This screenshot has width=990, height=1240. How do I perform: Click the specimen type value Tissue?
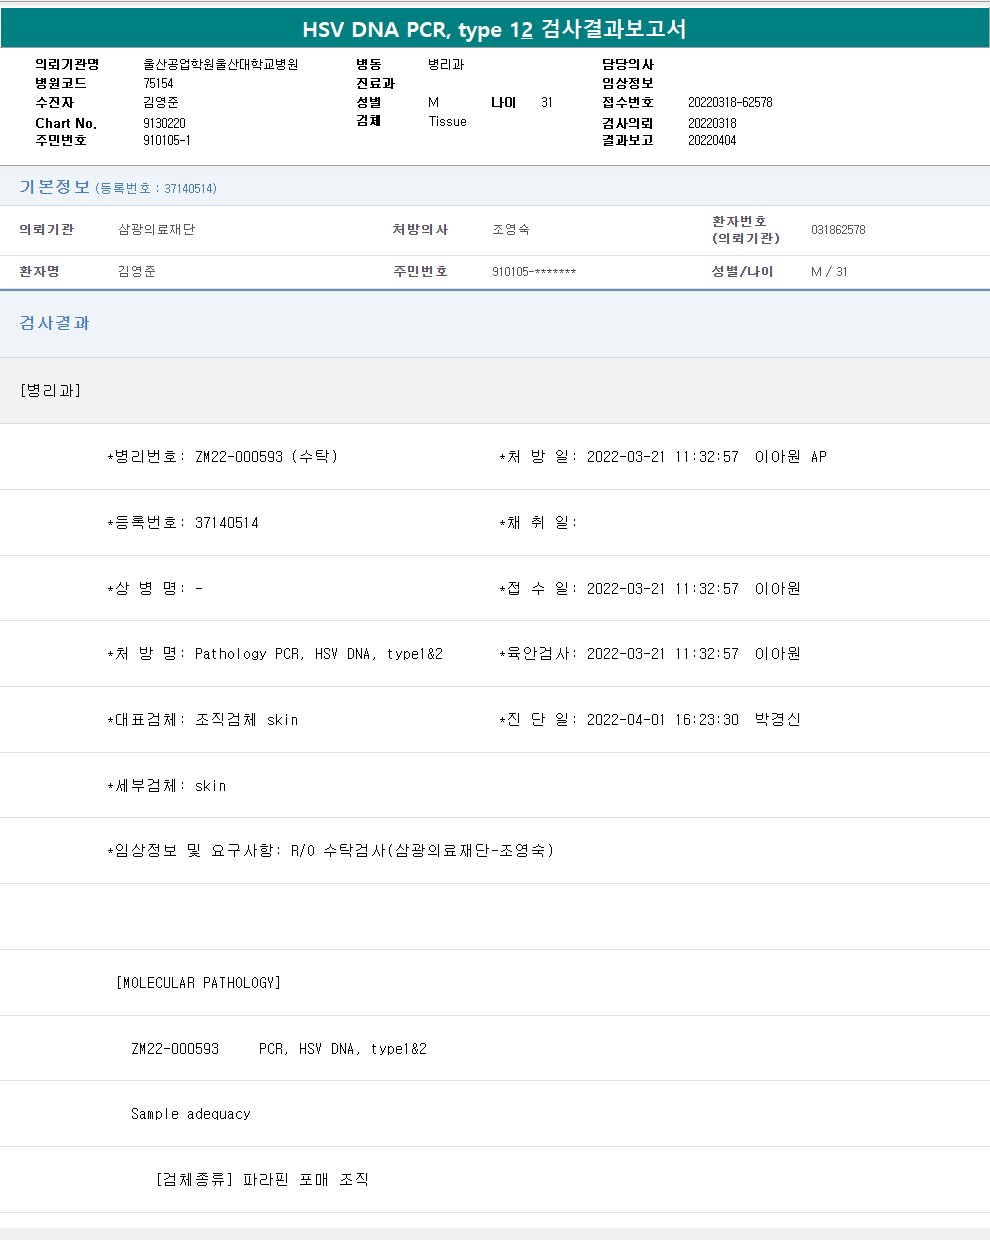coord(447,121)
